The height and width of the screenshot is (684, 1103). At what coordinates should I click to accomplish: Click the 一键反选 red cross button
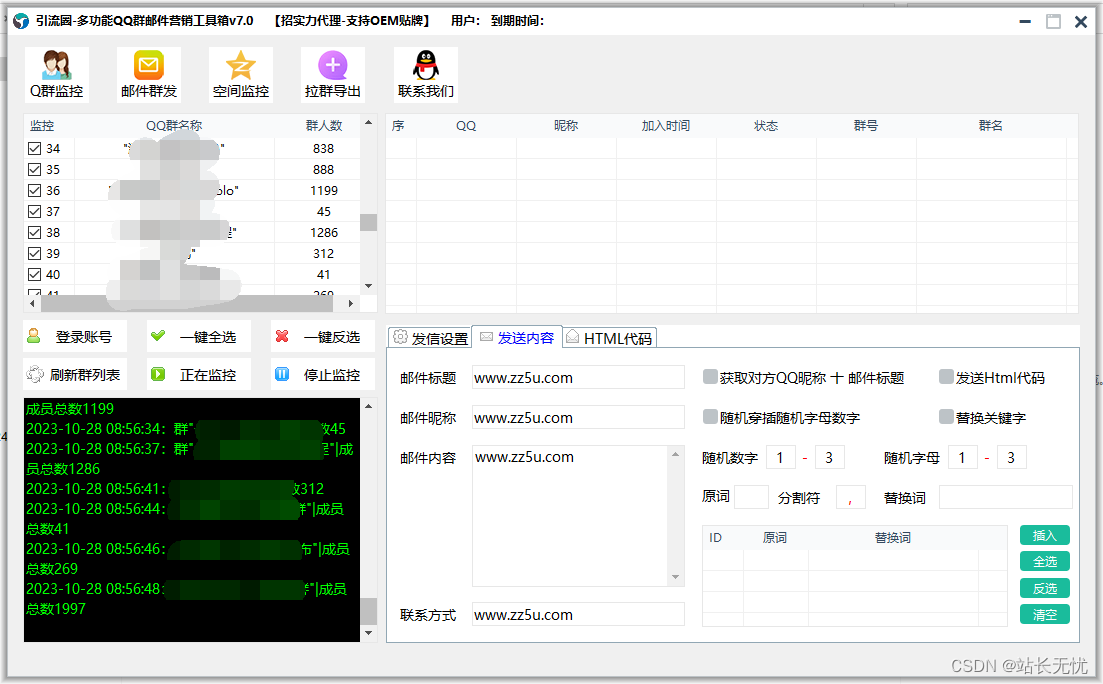[x=323, y=336]
